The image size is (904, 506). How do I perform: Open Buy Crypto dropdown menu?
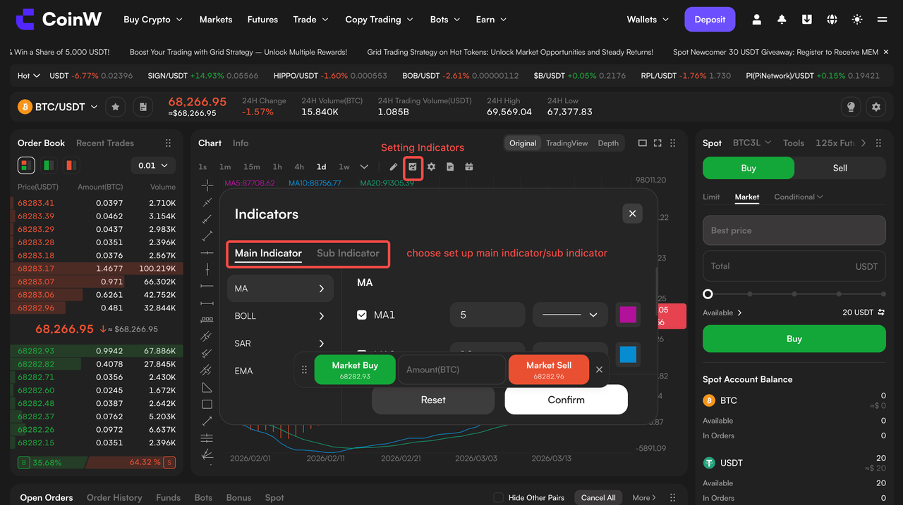click(153, 20)
